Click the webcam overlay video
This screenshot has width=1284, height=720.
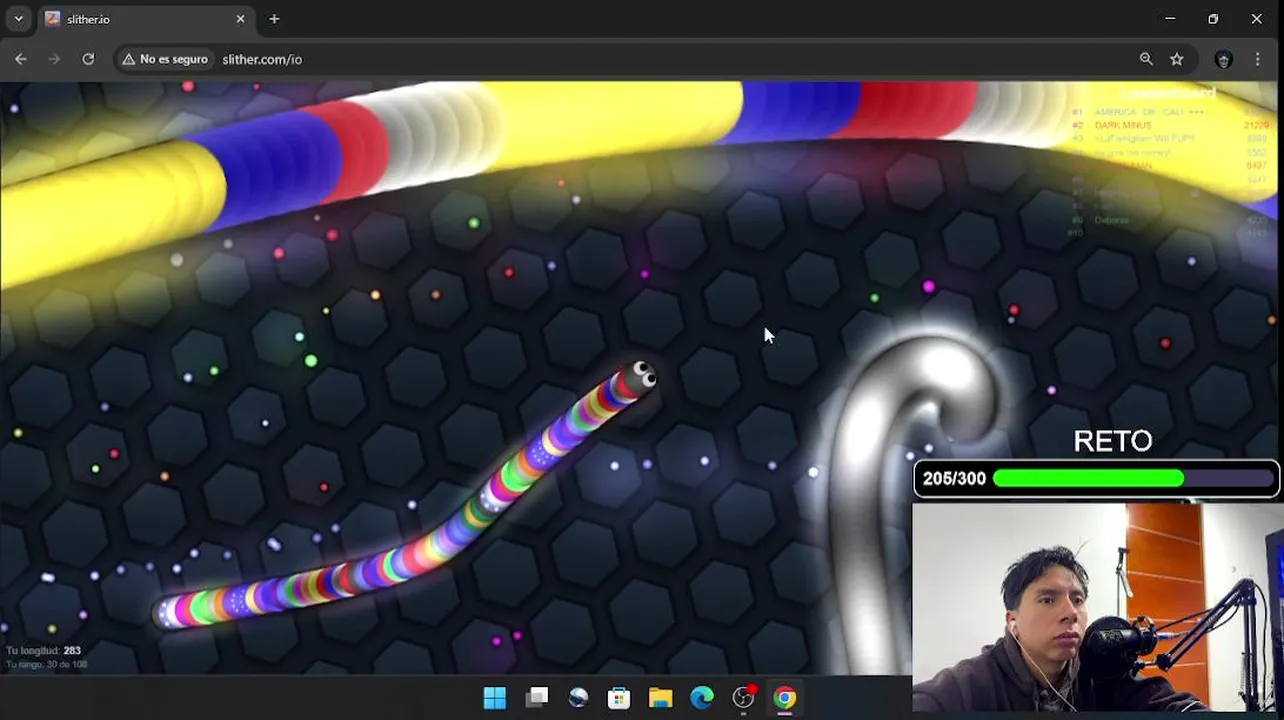point(1098,607)
